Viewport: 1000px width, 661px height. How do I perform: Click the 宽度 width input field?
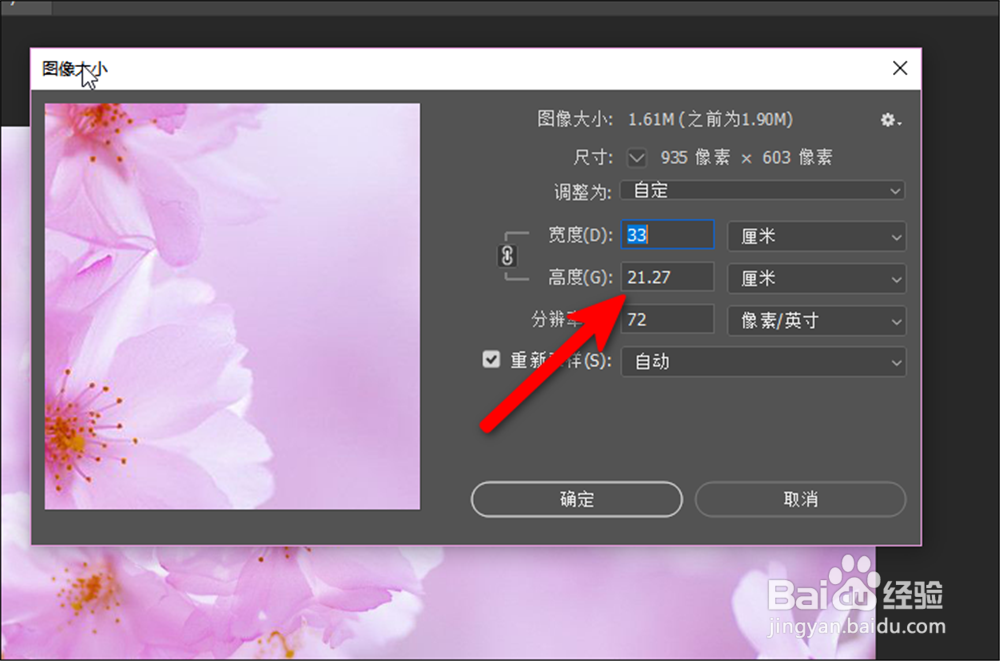tap(667, 235)
